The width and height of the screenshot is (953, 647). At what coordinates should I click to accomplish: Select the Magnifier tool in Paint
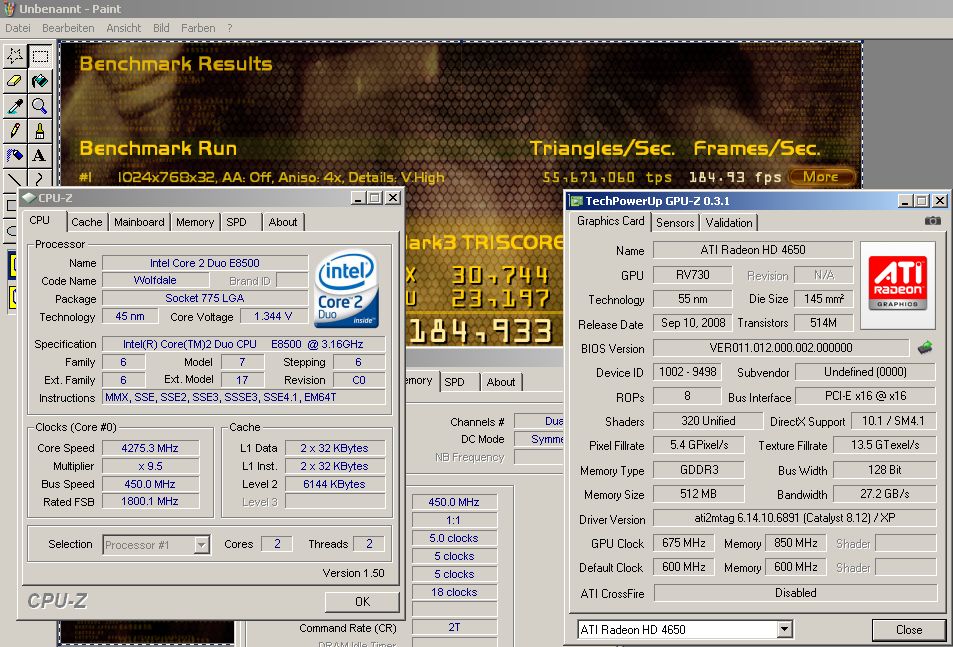pos(40,106)
